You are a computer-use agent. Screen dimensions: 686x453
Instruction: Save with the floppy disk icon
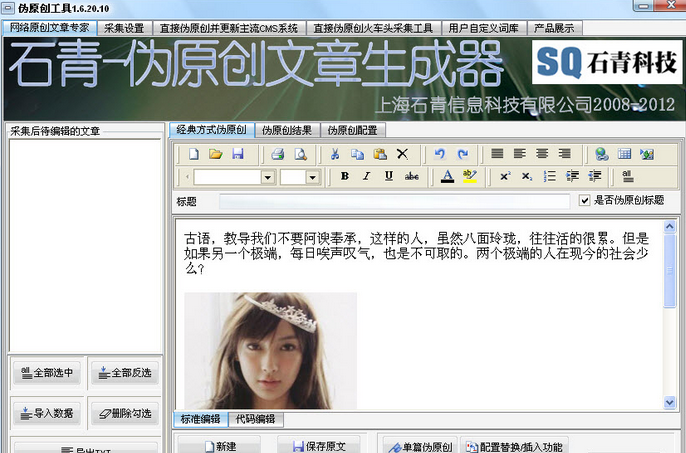pyautogui.click(x=238, y=154)
